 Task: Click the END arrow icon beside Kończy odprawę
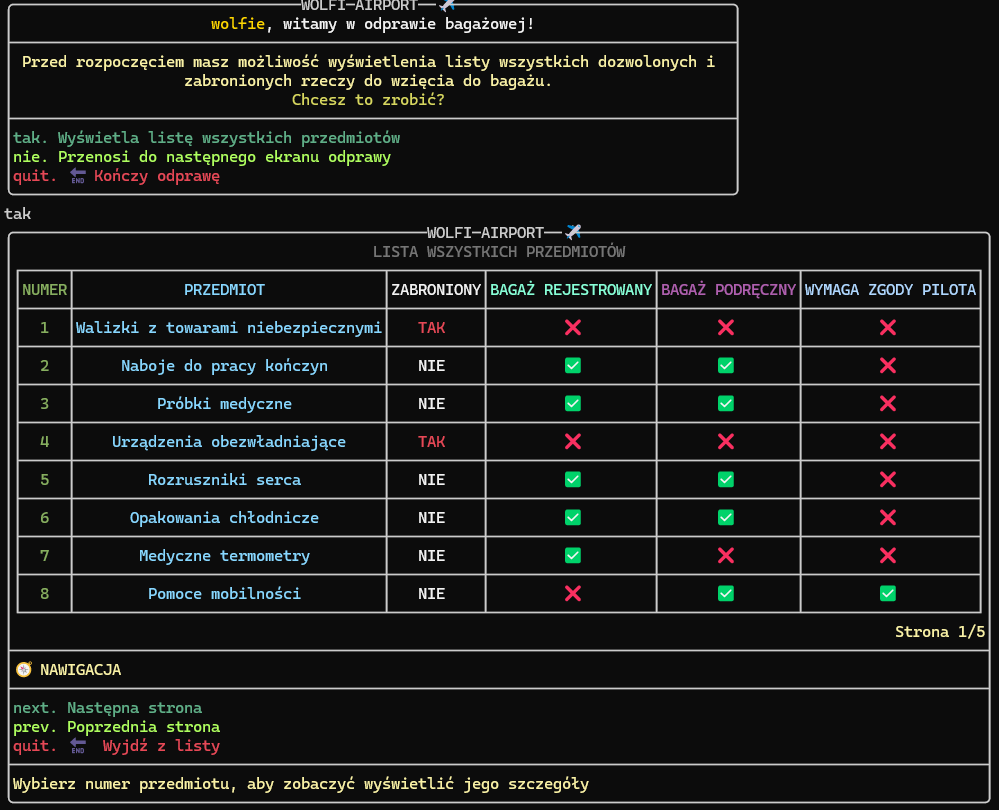pos(78,176)
